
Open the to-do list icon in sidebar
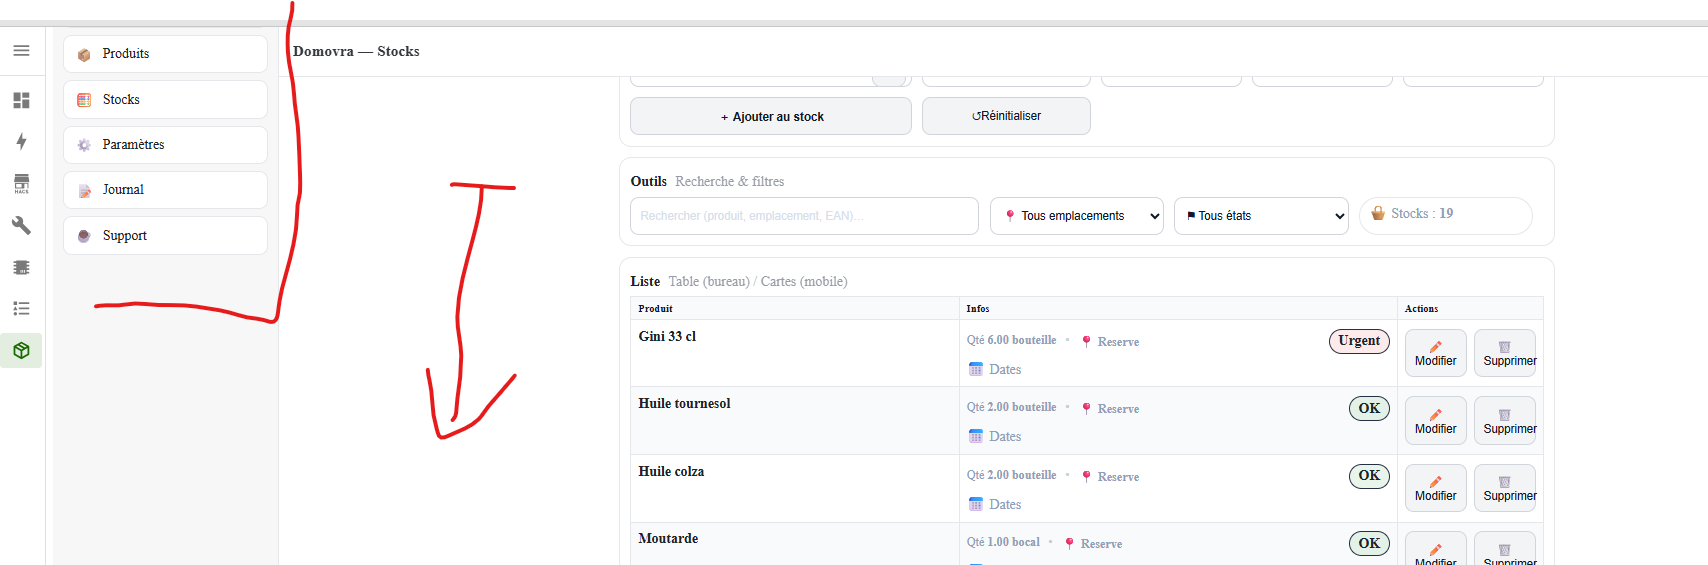point(21,309)
